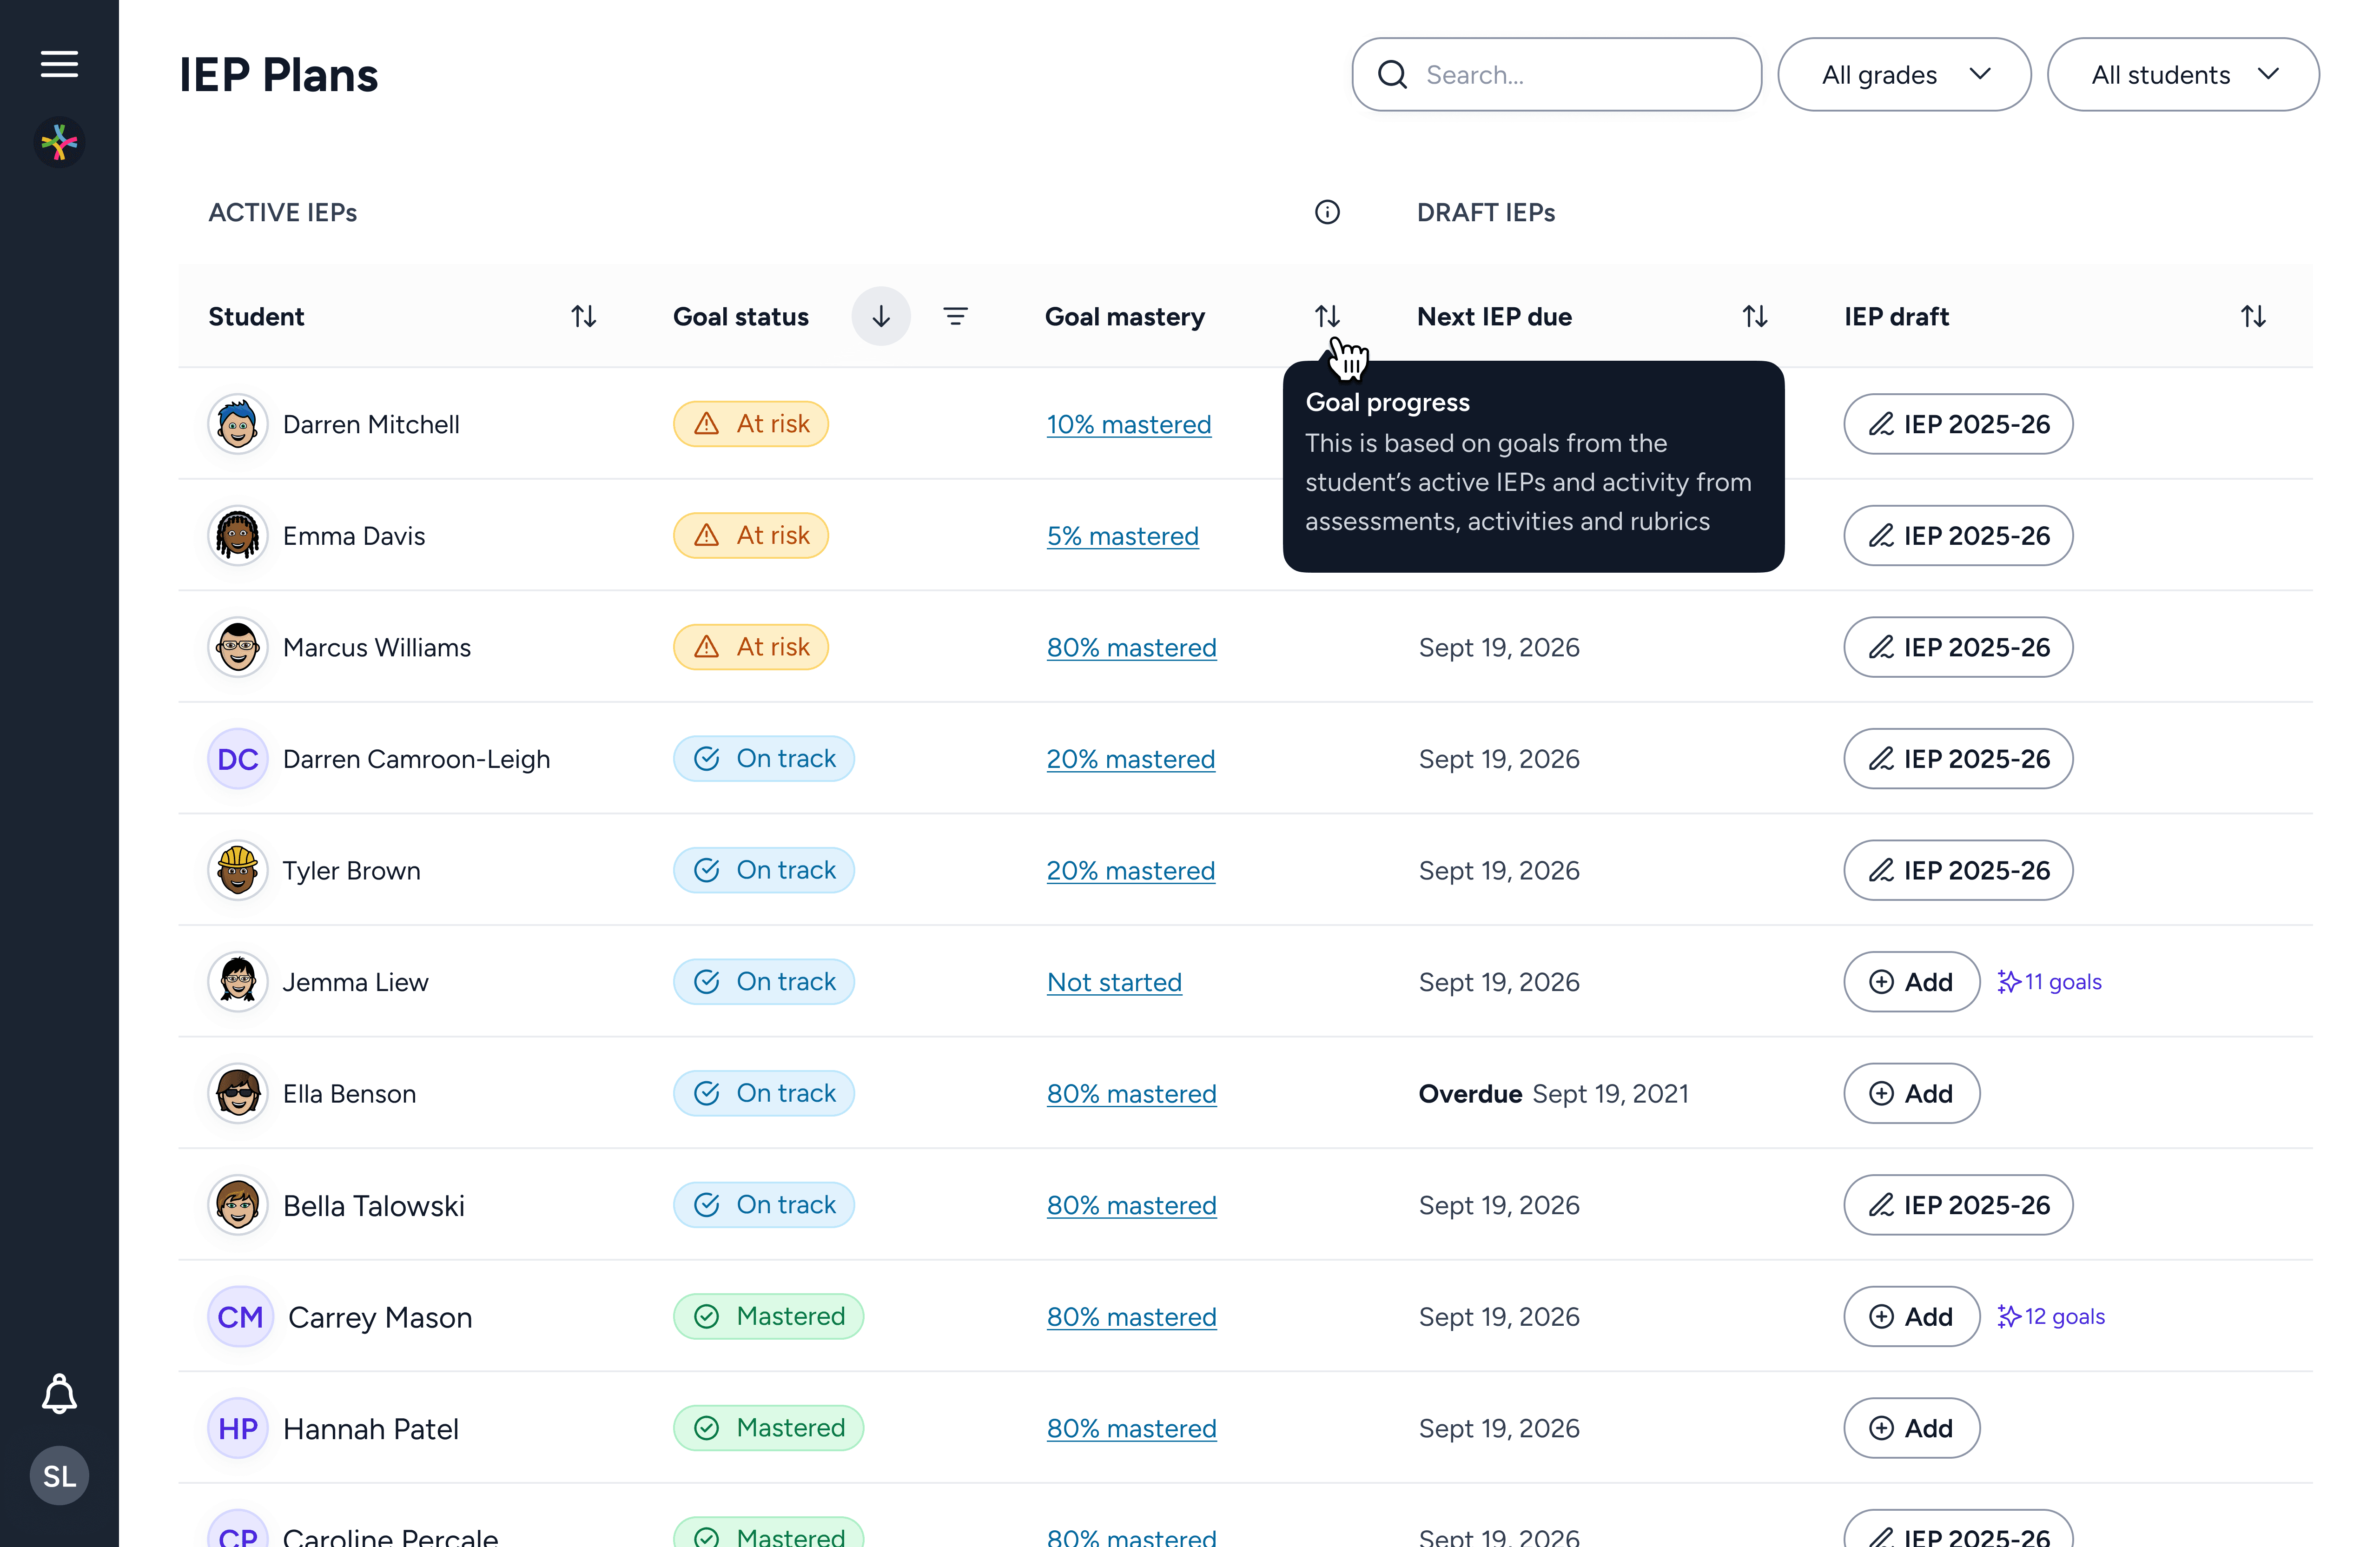Open Darren Mitchell's IEP 2025-26 draft
Viewport: 2380px width, 1547px height.
[x=1958, y=425]
